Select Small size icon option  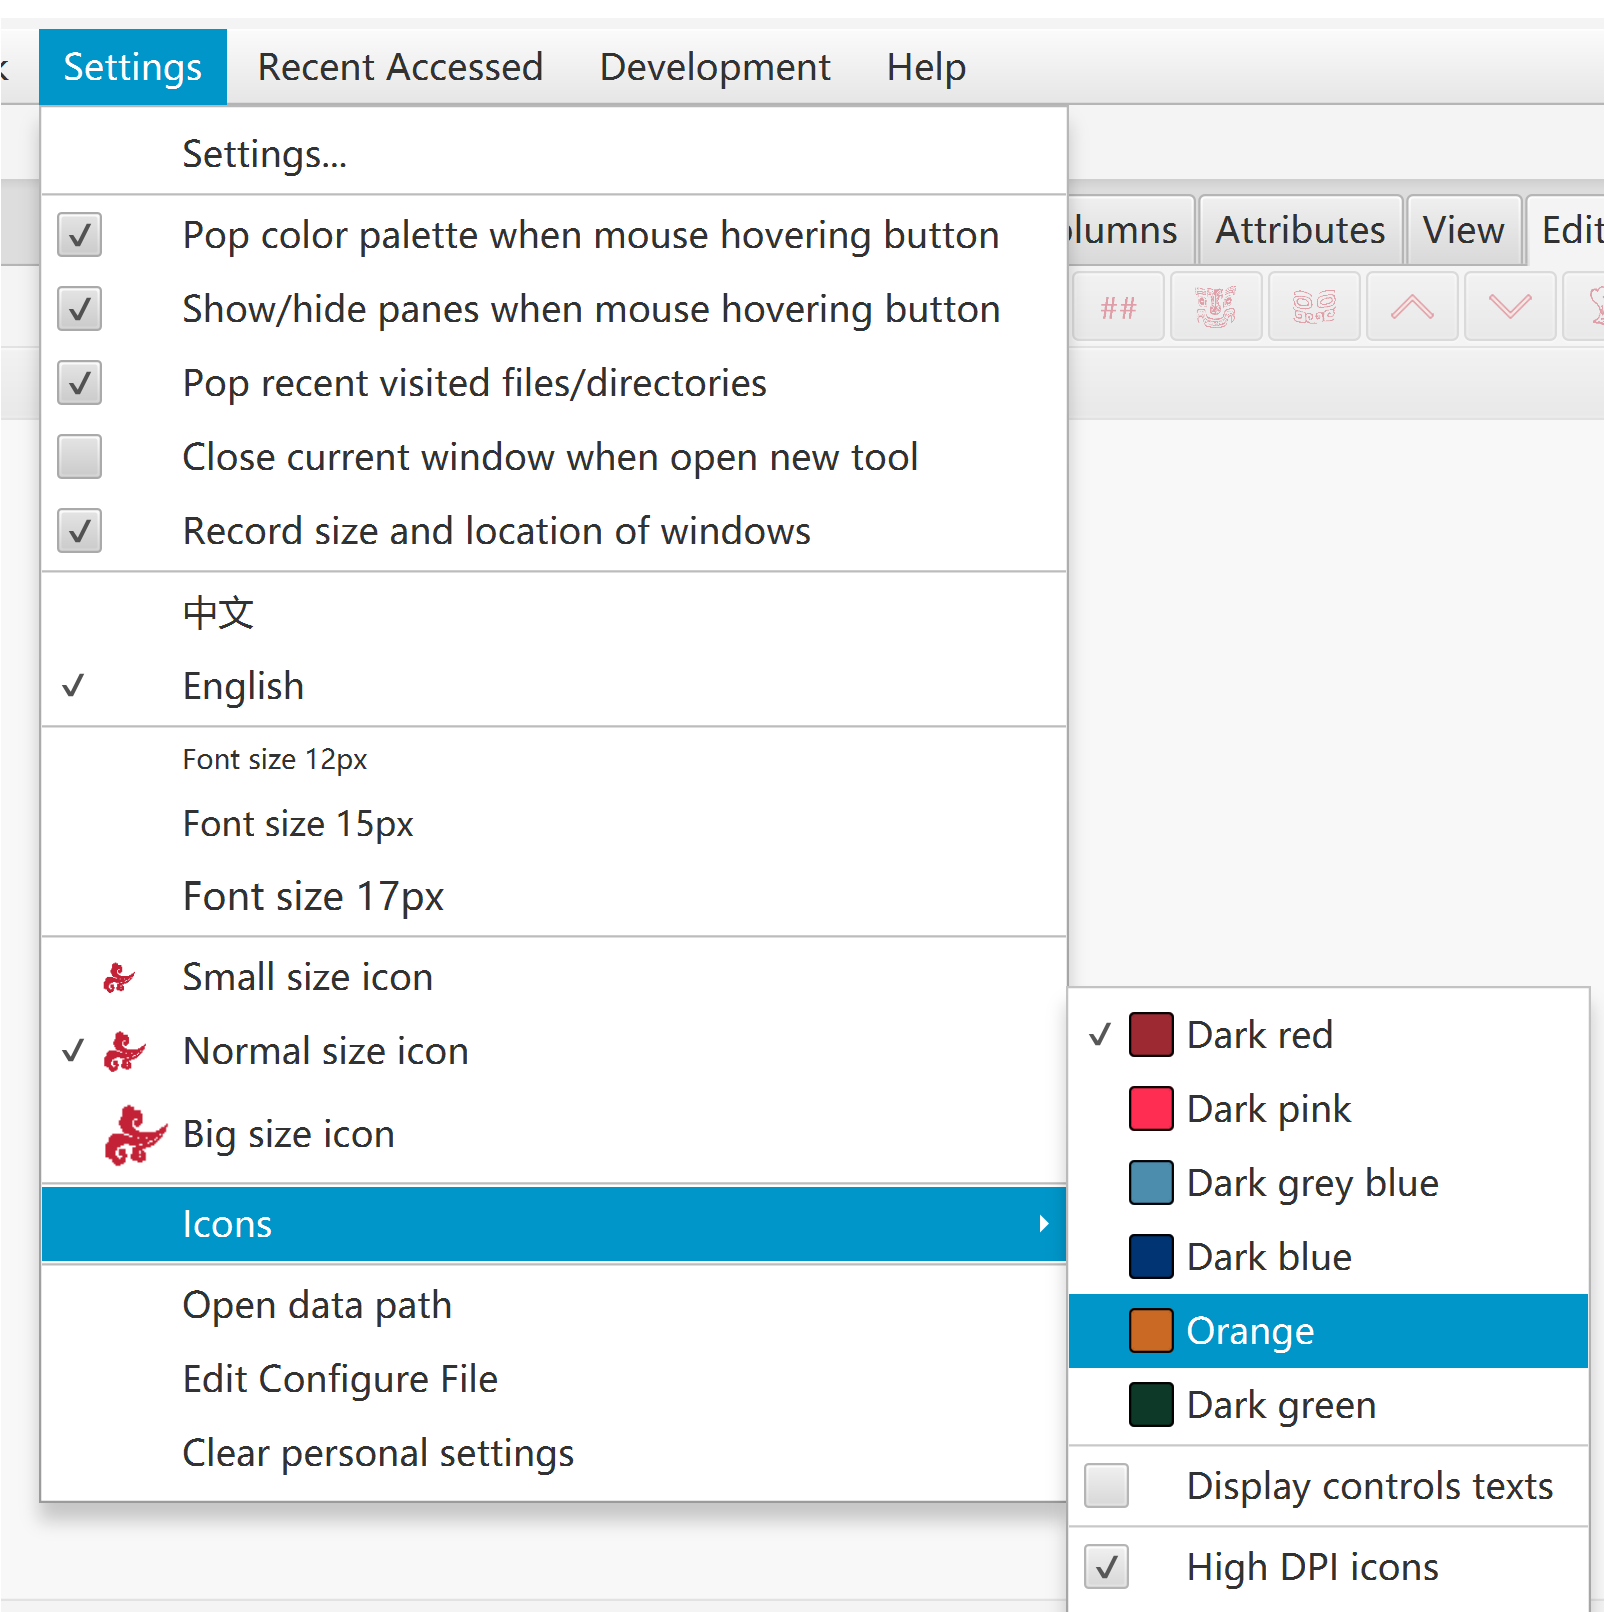[x=554, y=977]
